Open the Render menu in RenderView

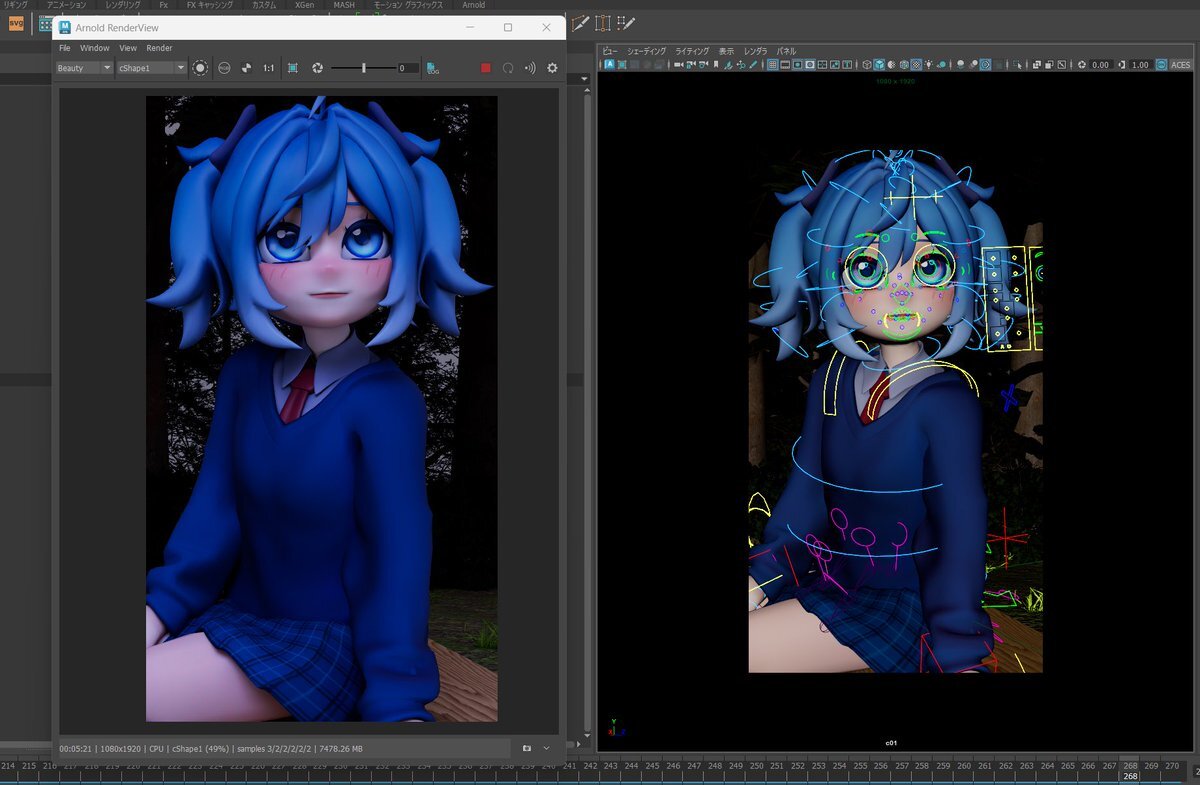pyautogui.click(x=159, y=48)
